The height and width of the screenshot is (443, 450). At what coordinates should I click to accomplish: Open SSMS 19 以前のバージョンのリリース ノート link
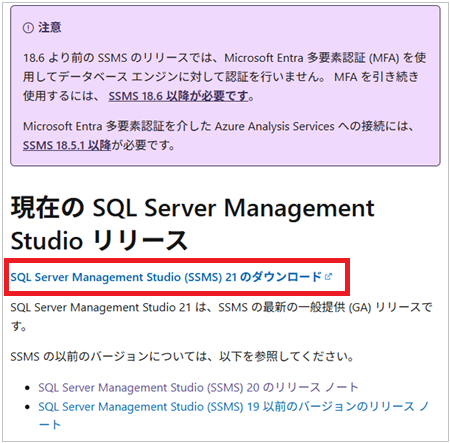[233, 415]
